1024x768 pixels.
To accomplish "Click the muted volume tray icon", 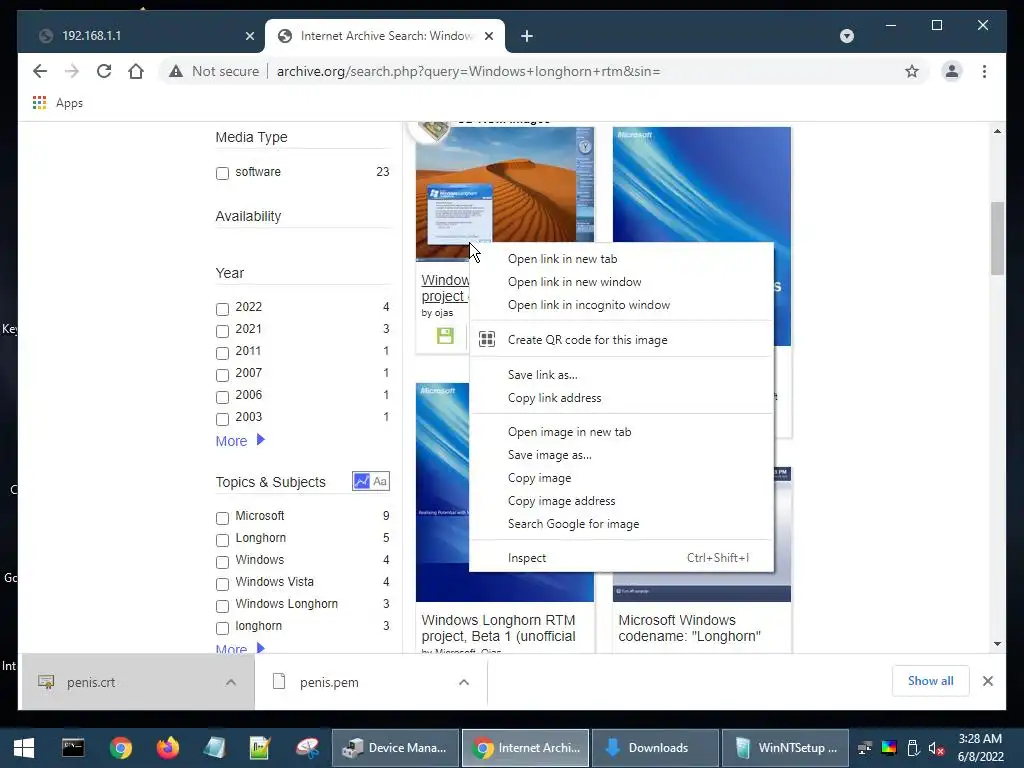I will (936, 748).
